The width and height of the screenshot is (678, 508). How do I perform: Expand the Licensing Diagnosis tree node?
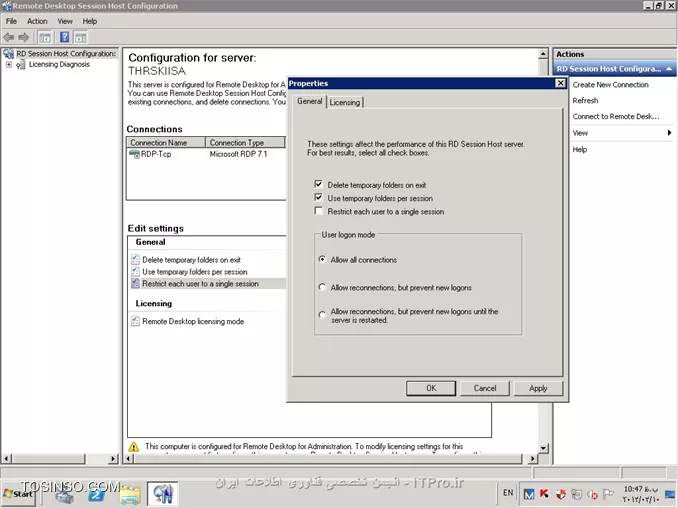9,64
